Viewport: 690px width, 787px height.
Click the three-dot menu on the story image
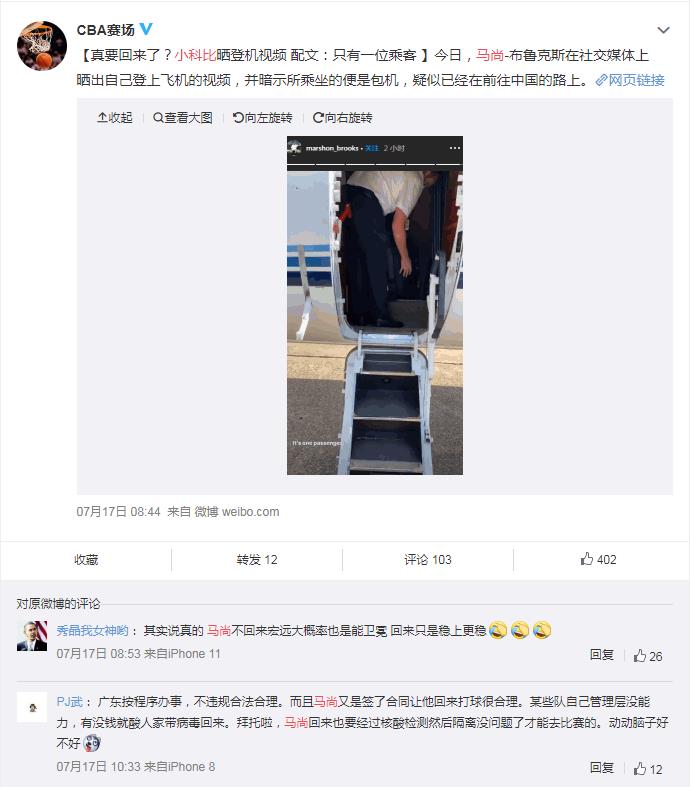click(x=455, y=148)
